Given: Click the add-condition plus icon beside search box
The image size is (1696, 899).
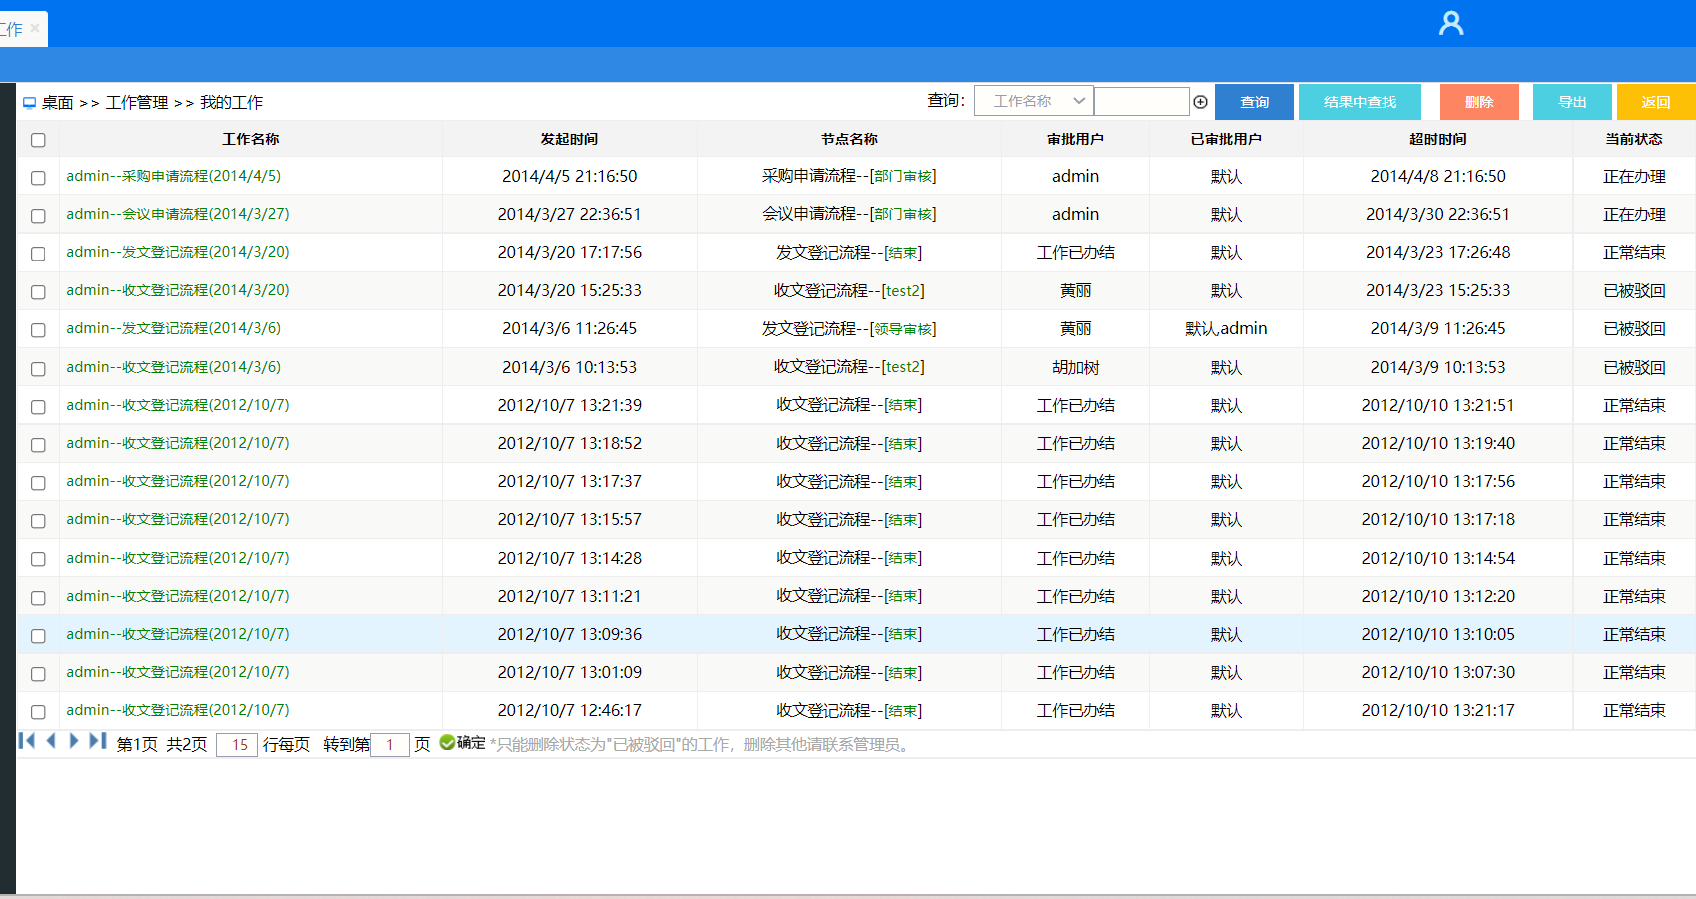Looking at the screenshot, I should coord(1200,102).
